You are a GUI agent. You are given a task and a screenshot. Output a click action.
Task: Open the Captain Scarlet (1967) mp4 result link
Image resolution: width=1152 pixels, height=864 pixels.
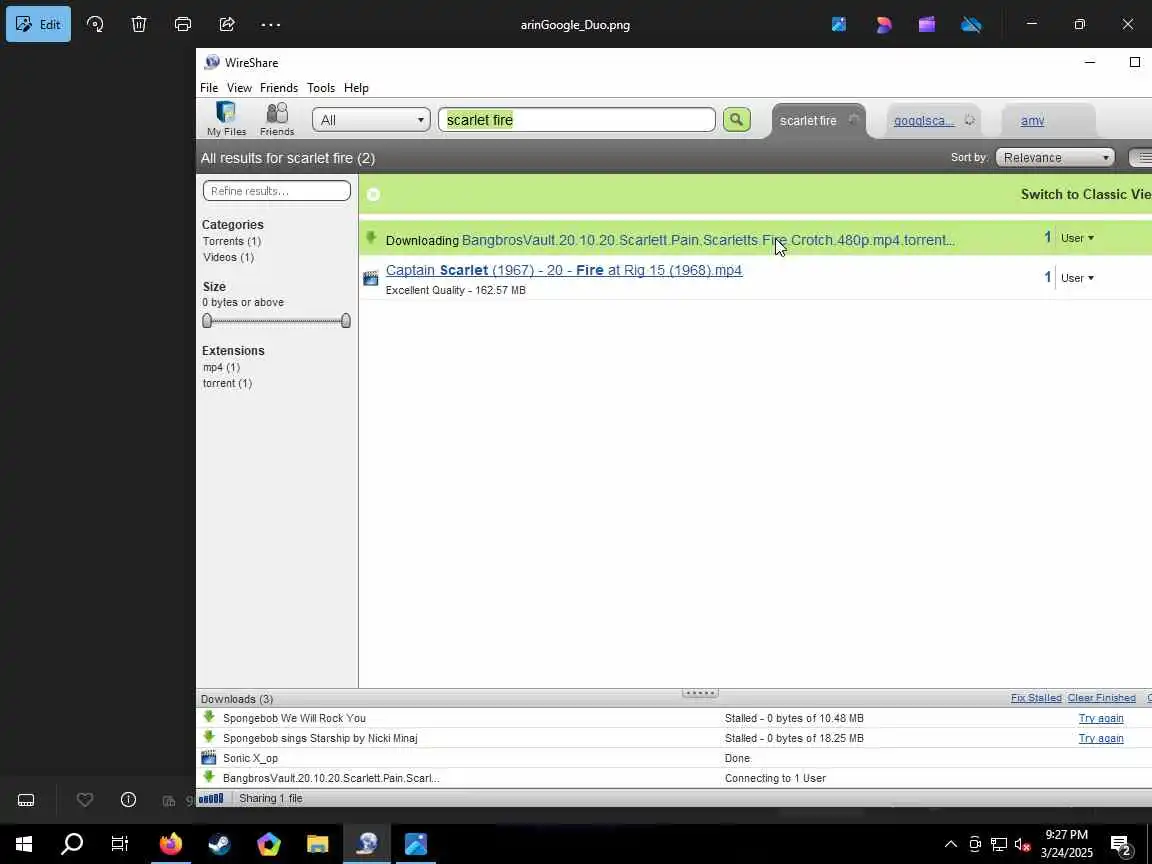564,270
